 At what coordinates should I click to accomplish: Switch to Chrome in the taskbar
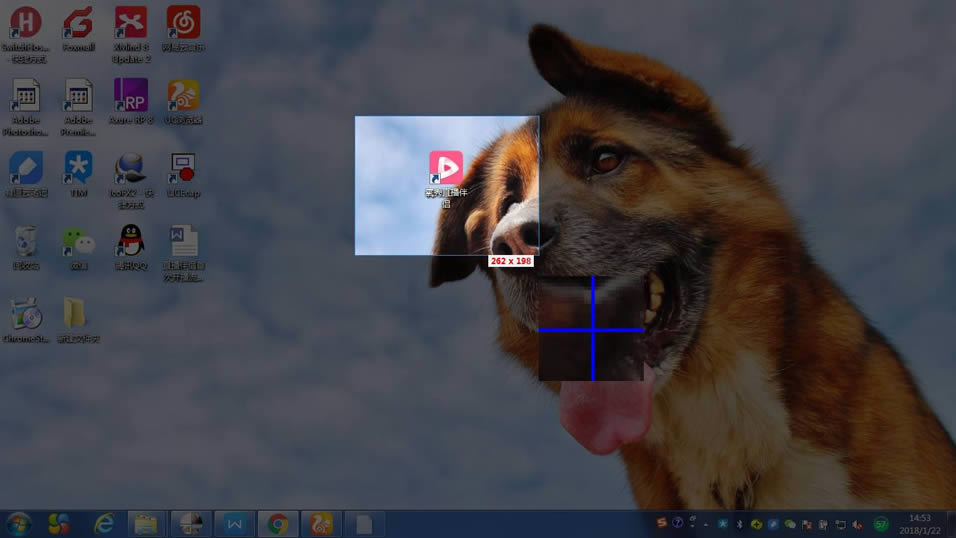click(277, 523)
